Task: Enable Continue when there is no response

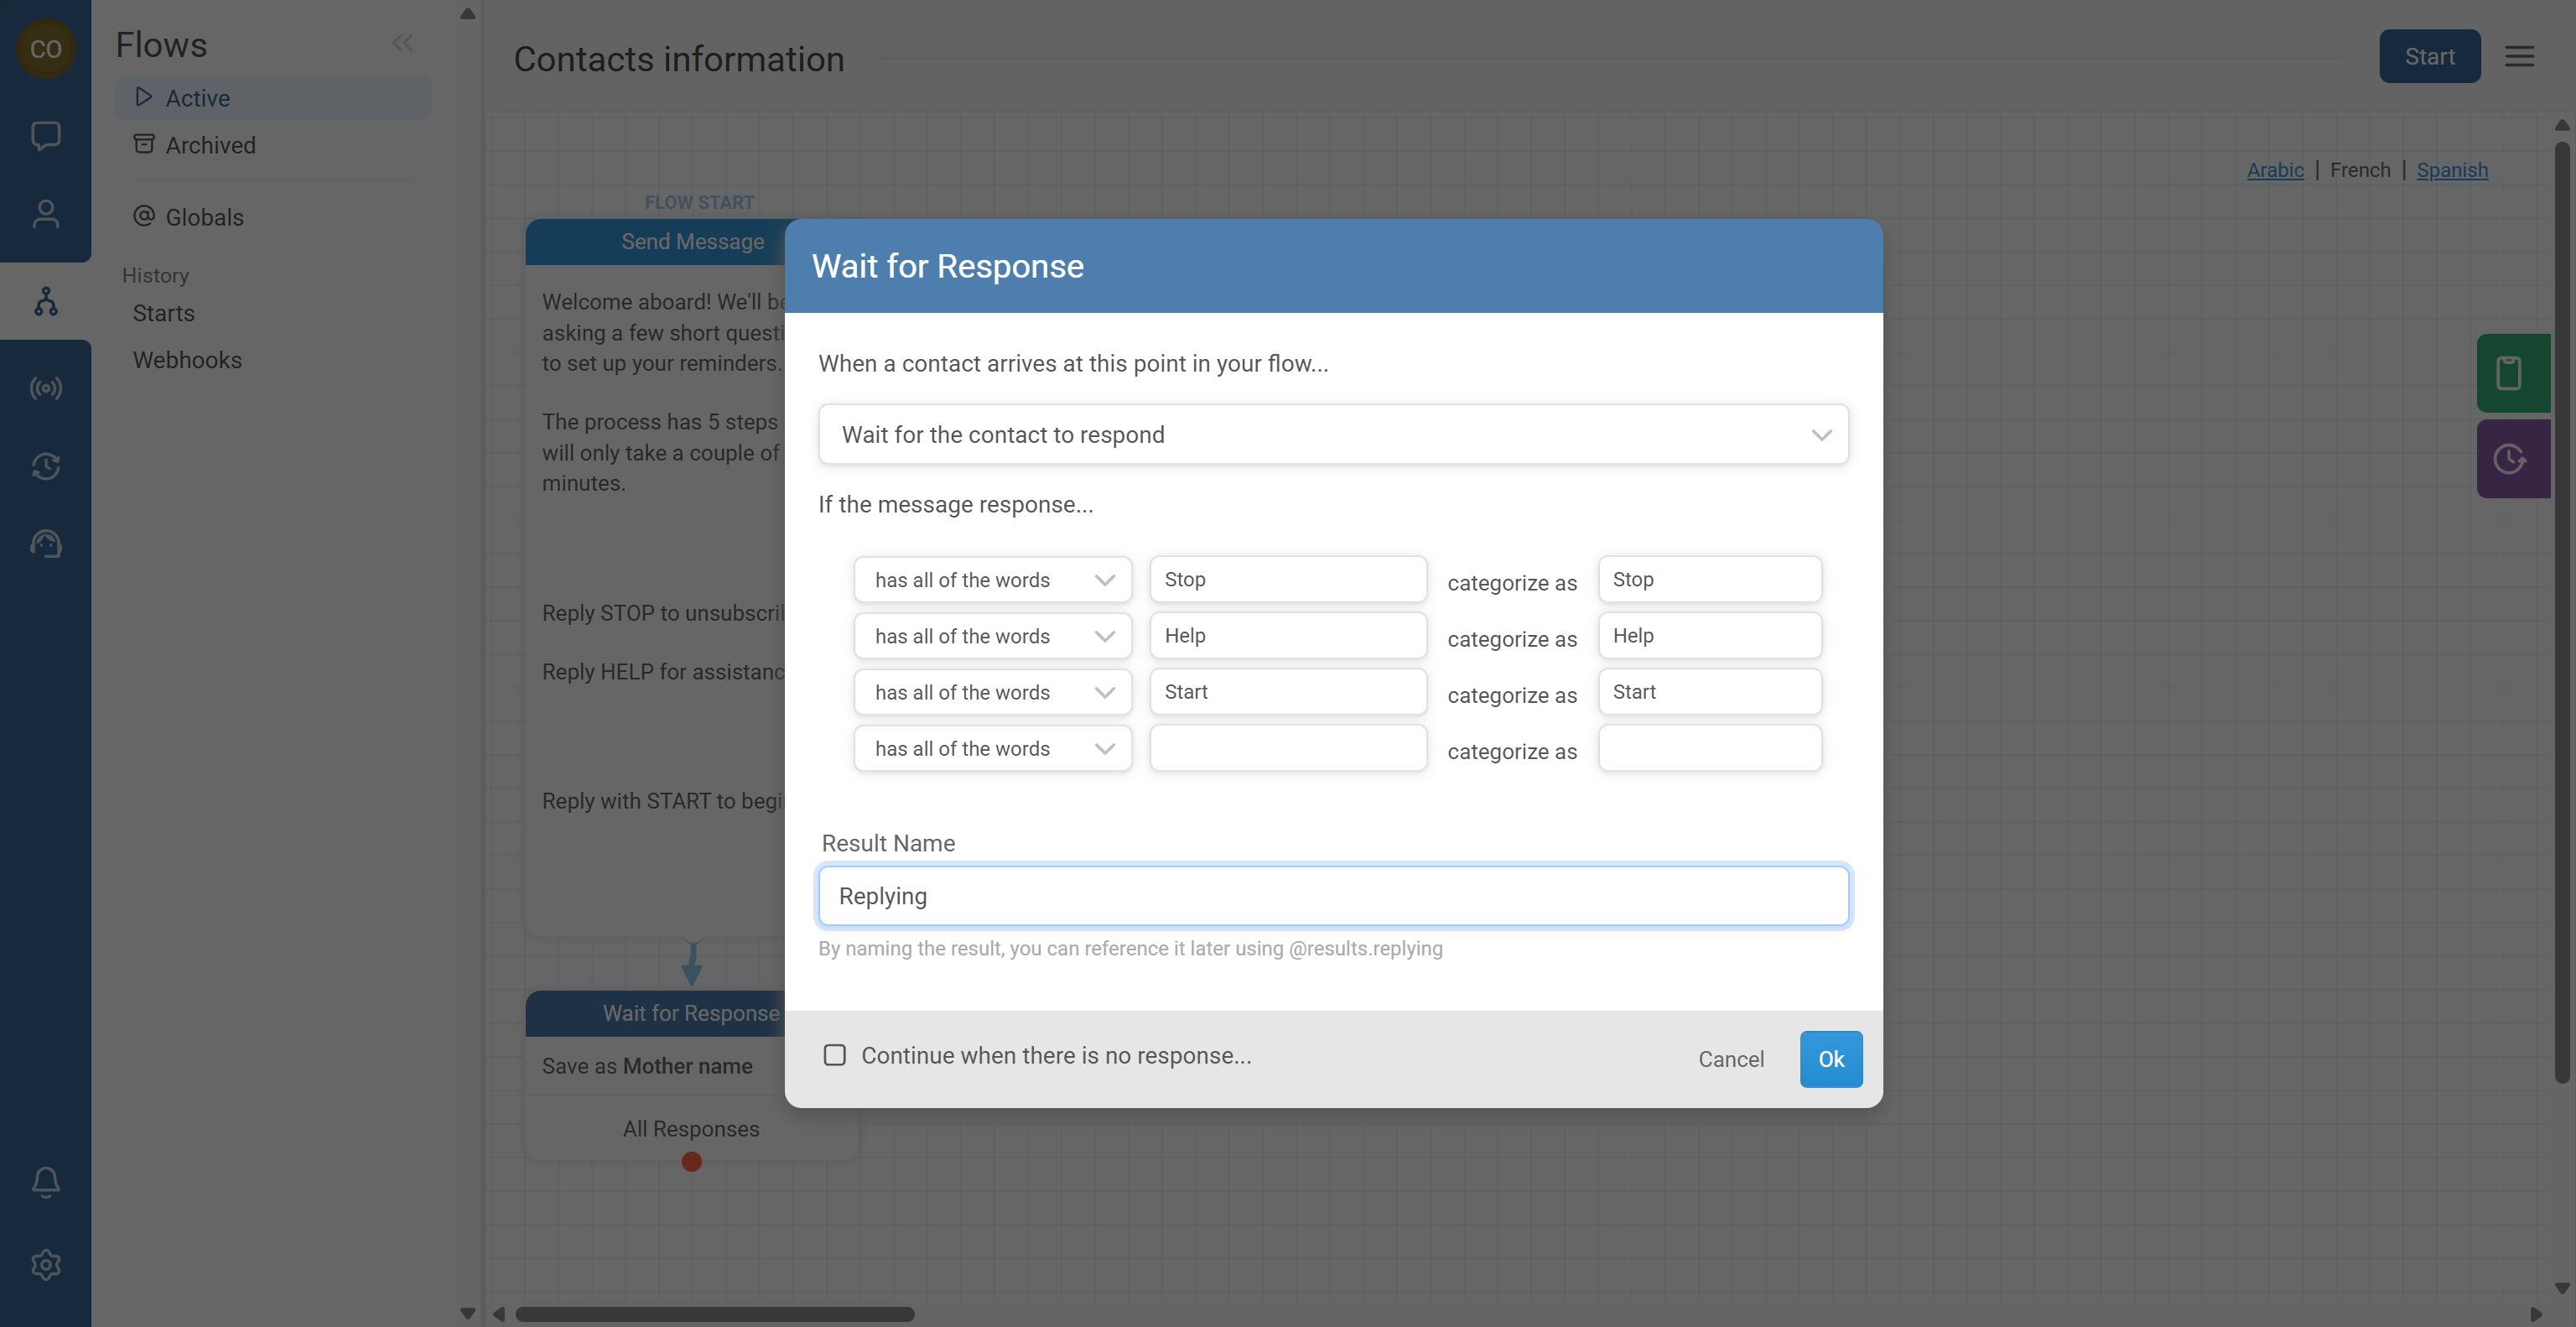Action: [834, 1055]
